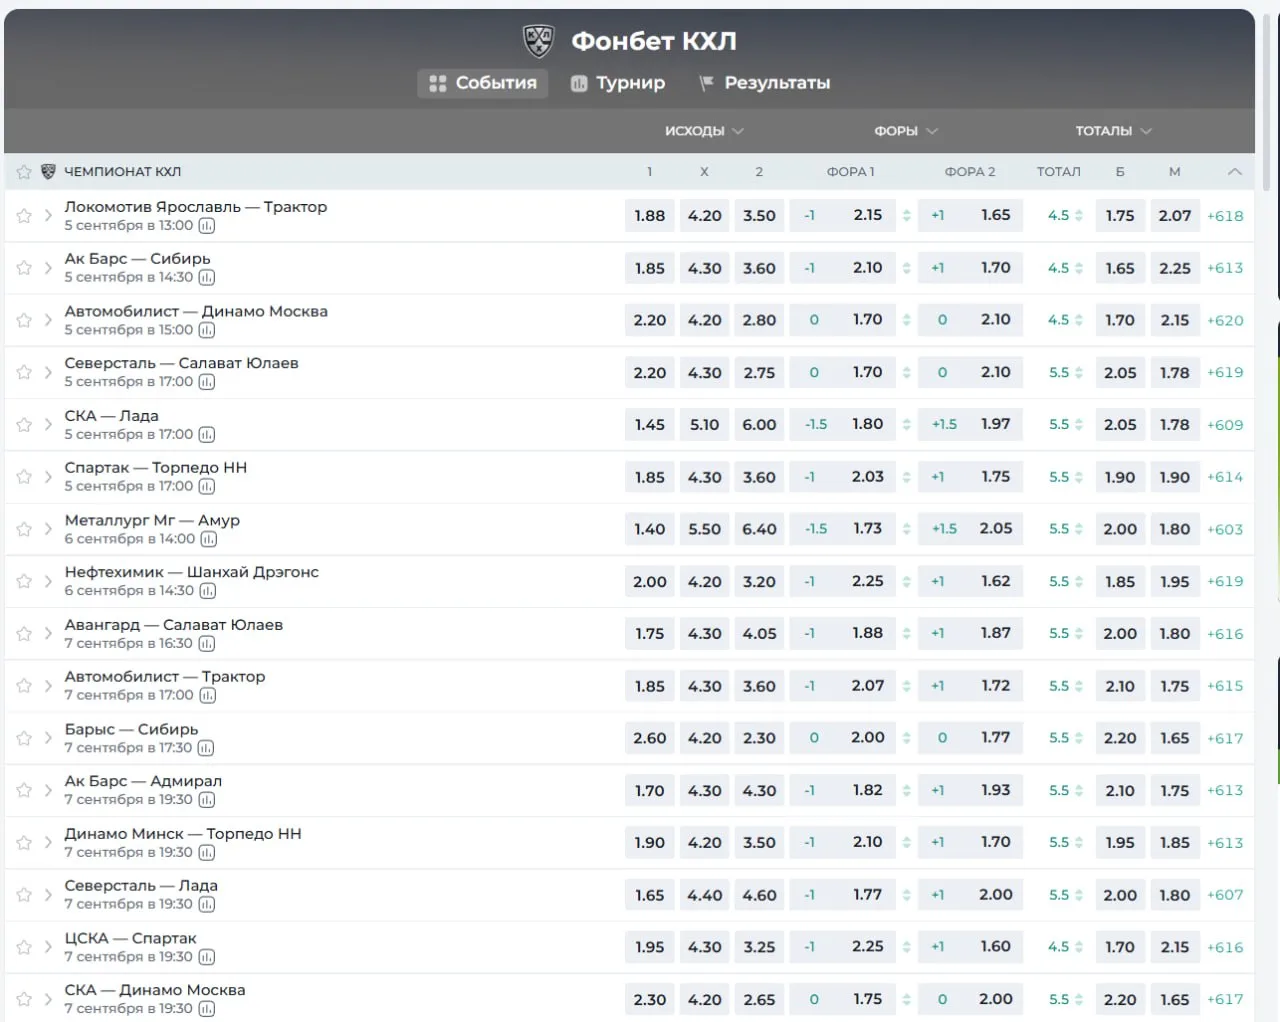This screenshot has height=1022, width=1280.
Task: Expand the Автомобилист — Трактор row chevron
Action: click(48, 686)
